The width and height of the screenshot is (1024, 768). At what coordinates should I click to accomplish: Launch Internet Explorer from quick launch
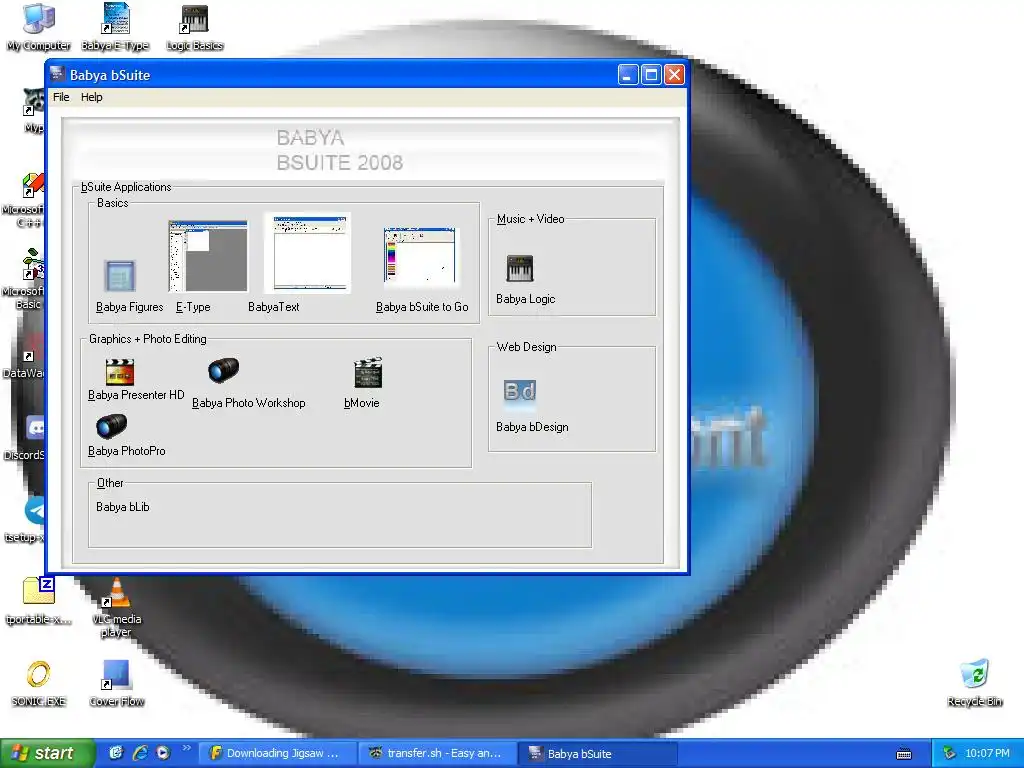tap(140, 753)
